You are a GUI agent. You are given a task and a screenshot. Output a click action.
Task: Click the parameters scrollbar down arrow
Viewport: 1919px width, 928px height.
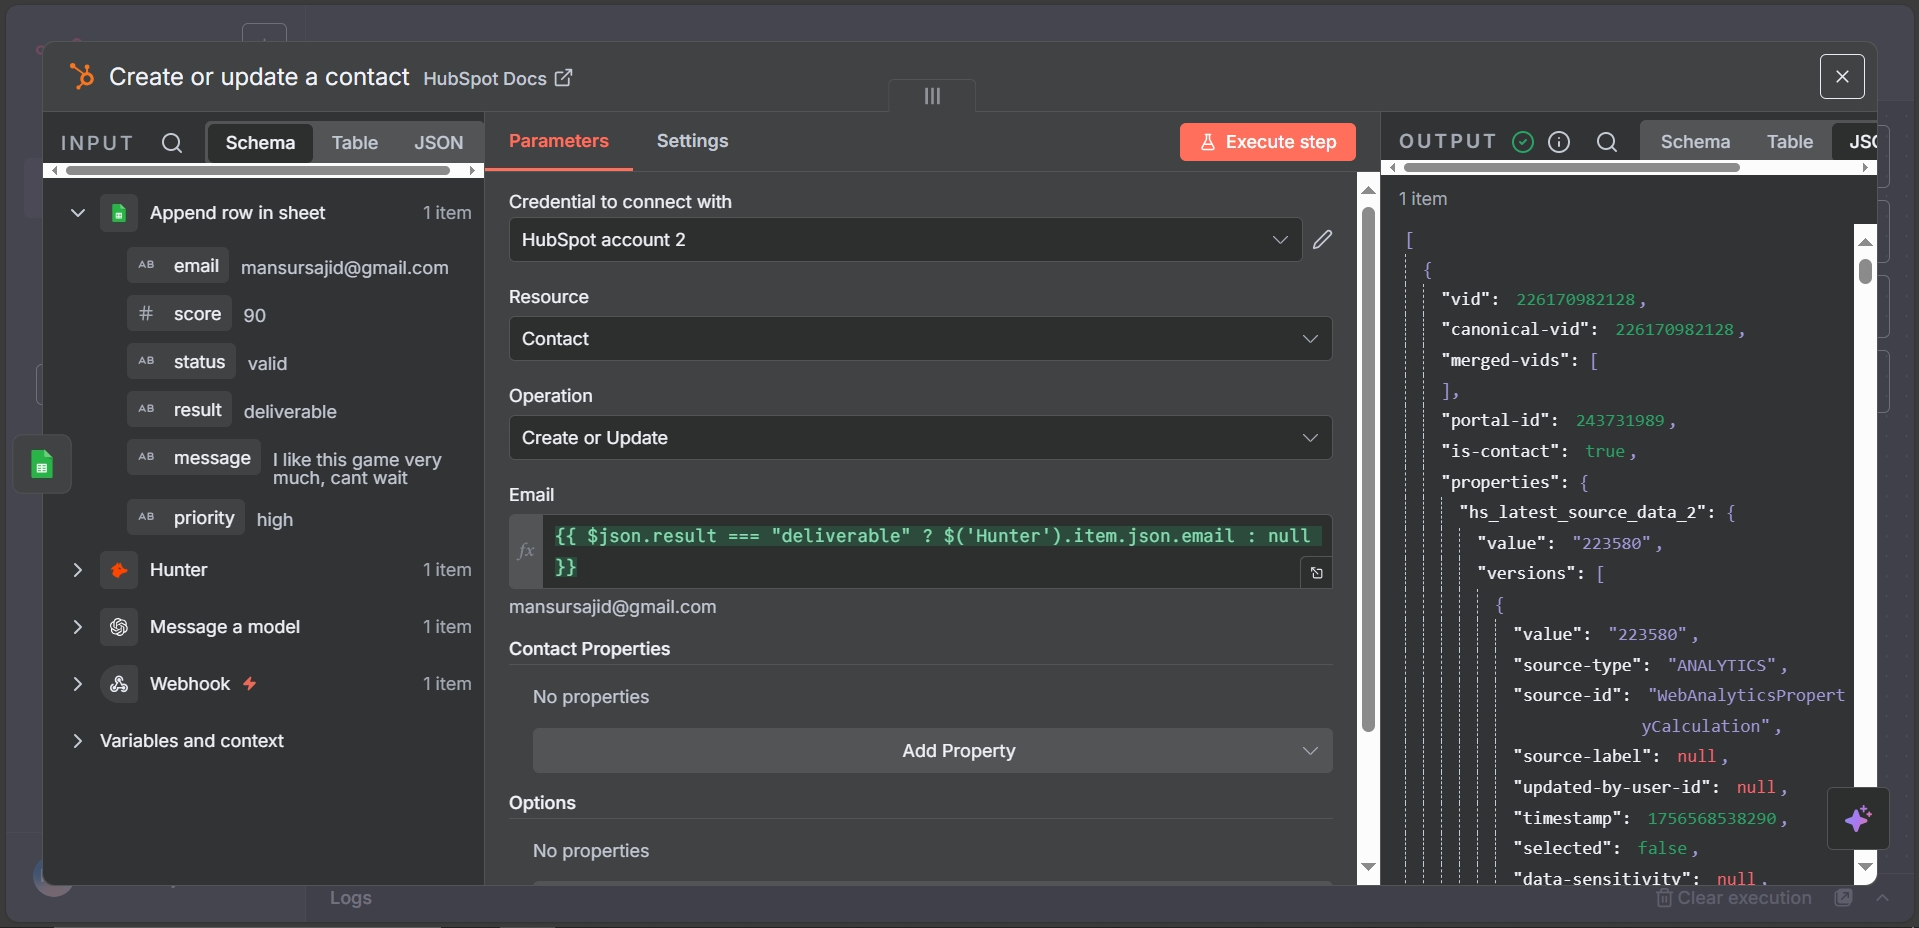pos(1368,867)
